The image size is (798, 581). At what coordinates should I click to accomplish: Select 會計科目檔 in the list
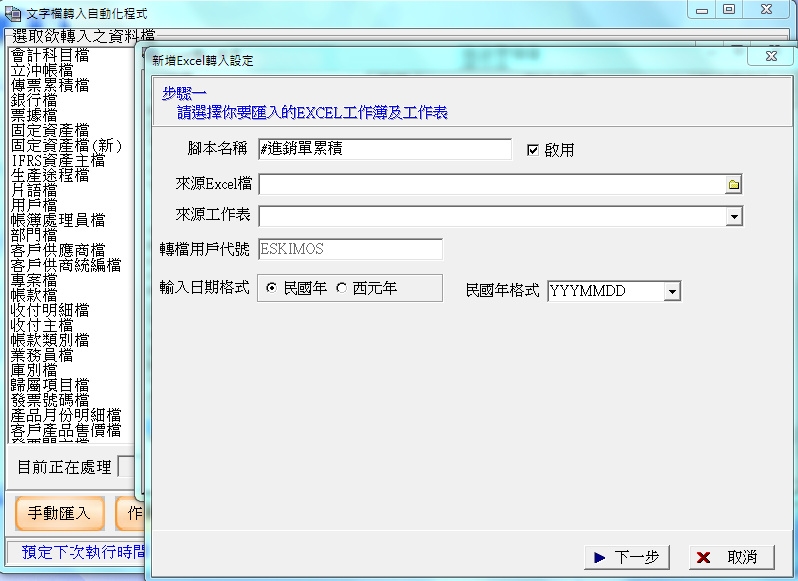click(49, 56)
